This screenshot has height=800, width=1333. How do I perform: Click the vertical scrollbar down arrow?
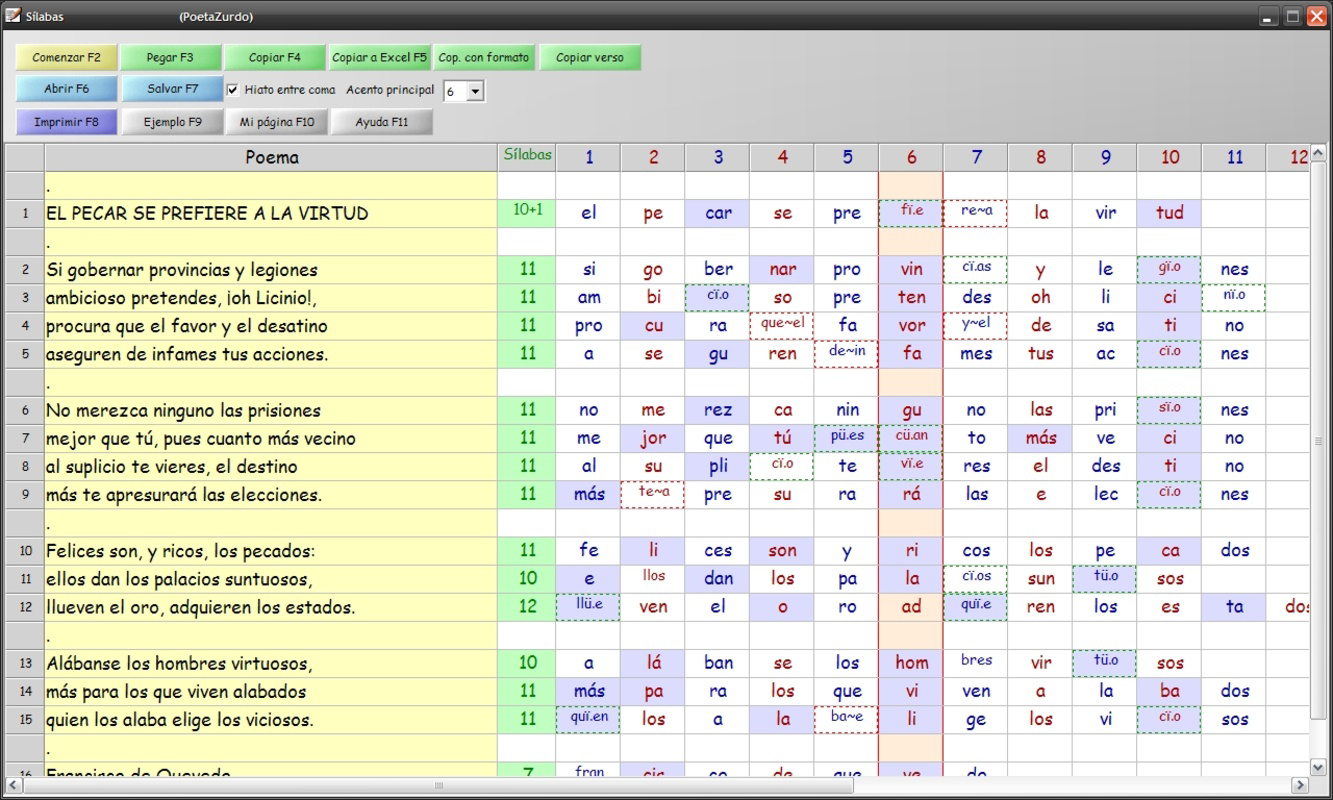point(1318,767)
